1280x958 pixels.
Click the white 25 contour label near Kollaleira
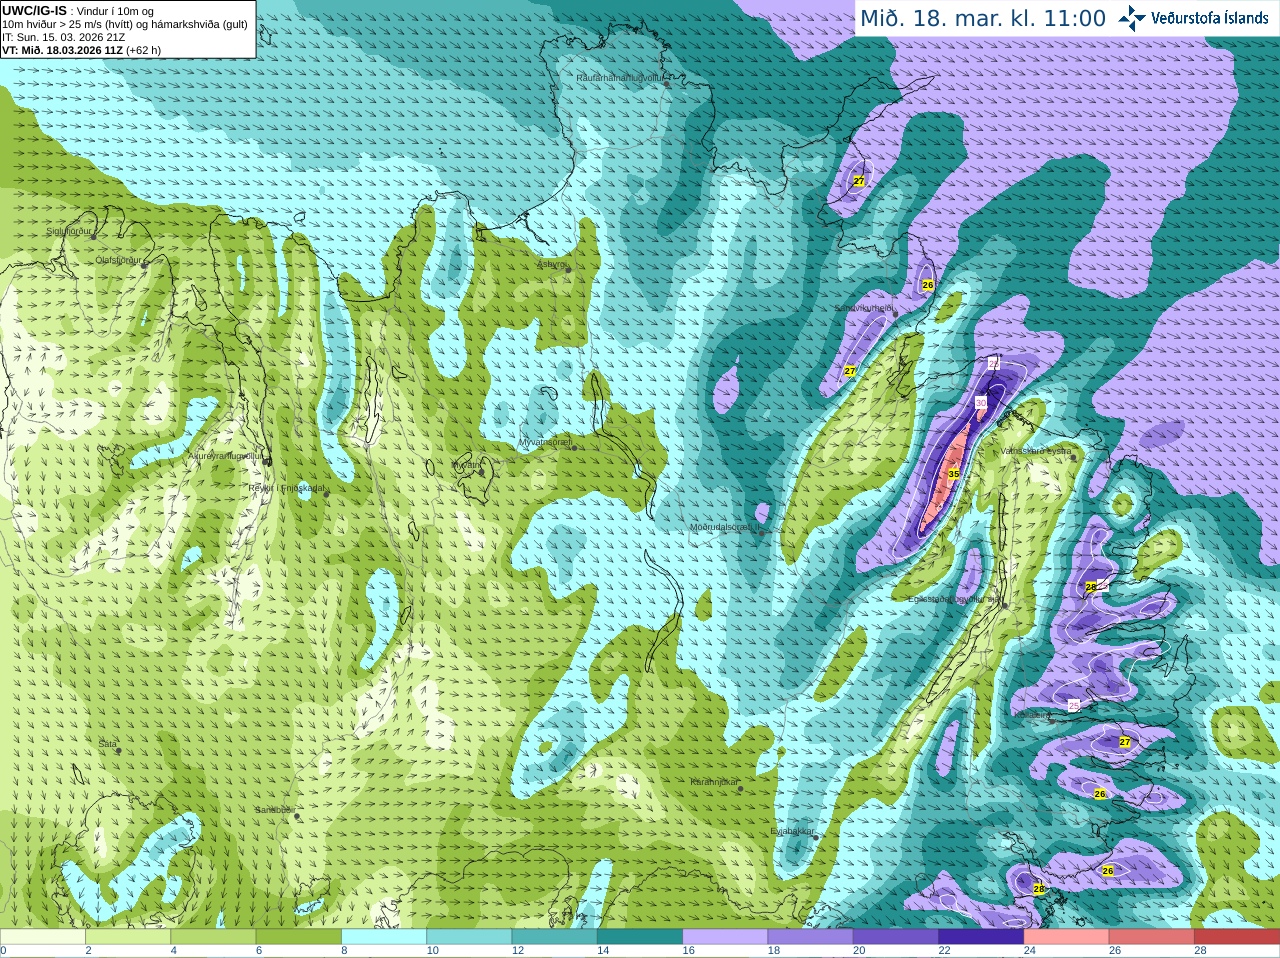pos(1074,705)
